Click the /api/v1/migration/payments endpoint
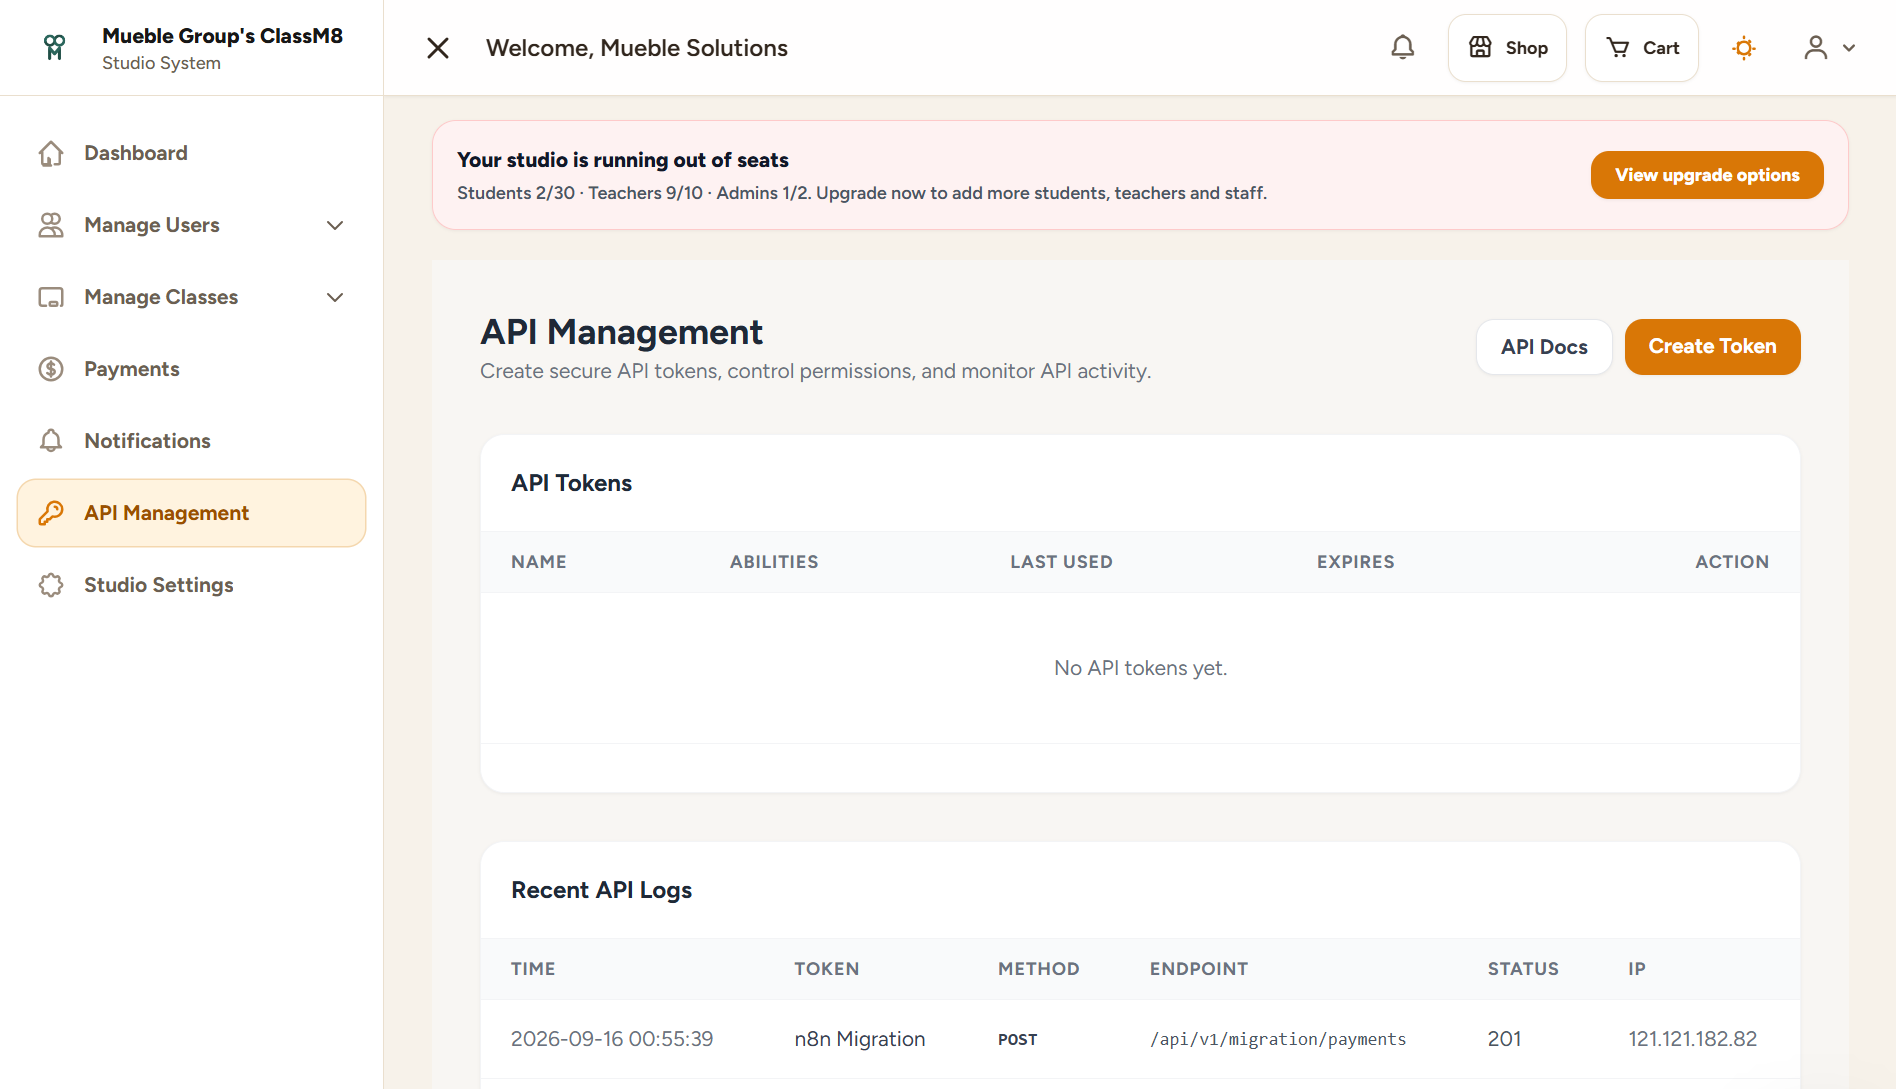The width and height of the screenshot is (1896, 1089). (1277, 1039)
